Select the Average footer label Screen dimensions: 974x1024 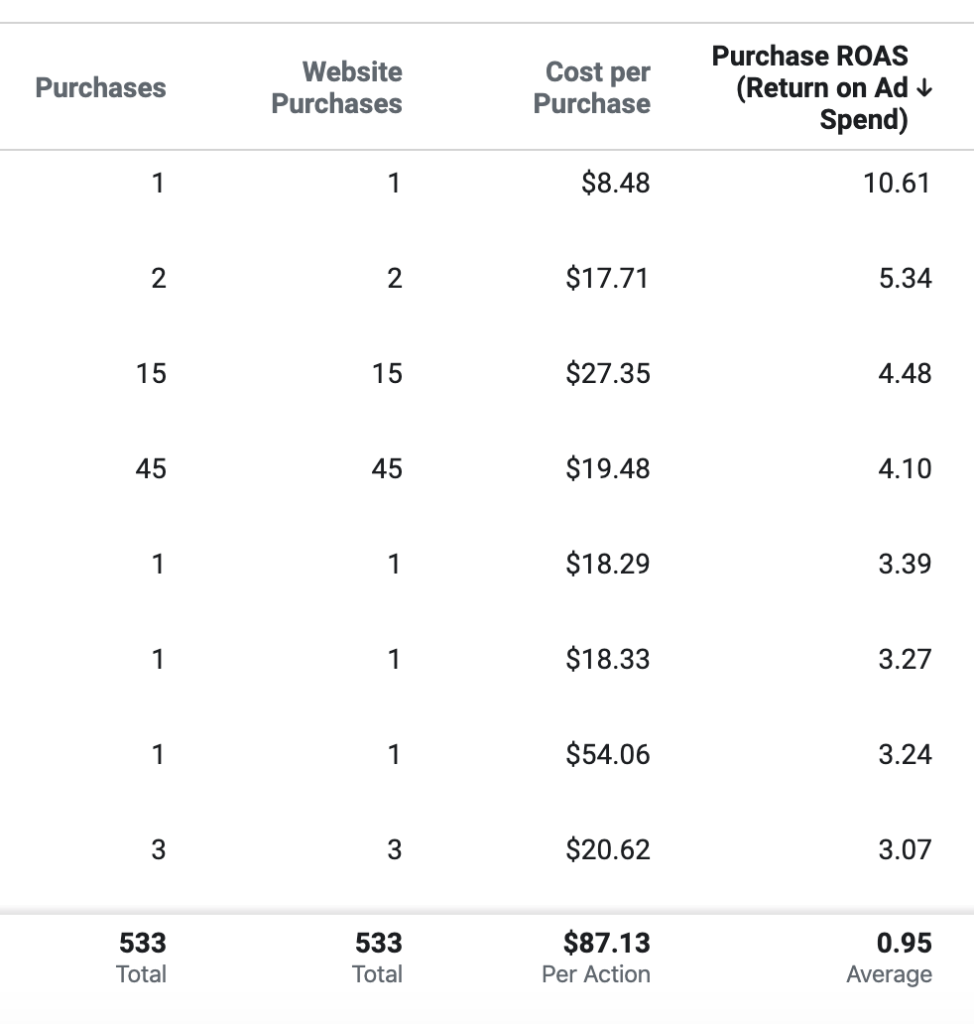click(889, 974)
